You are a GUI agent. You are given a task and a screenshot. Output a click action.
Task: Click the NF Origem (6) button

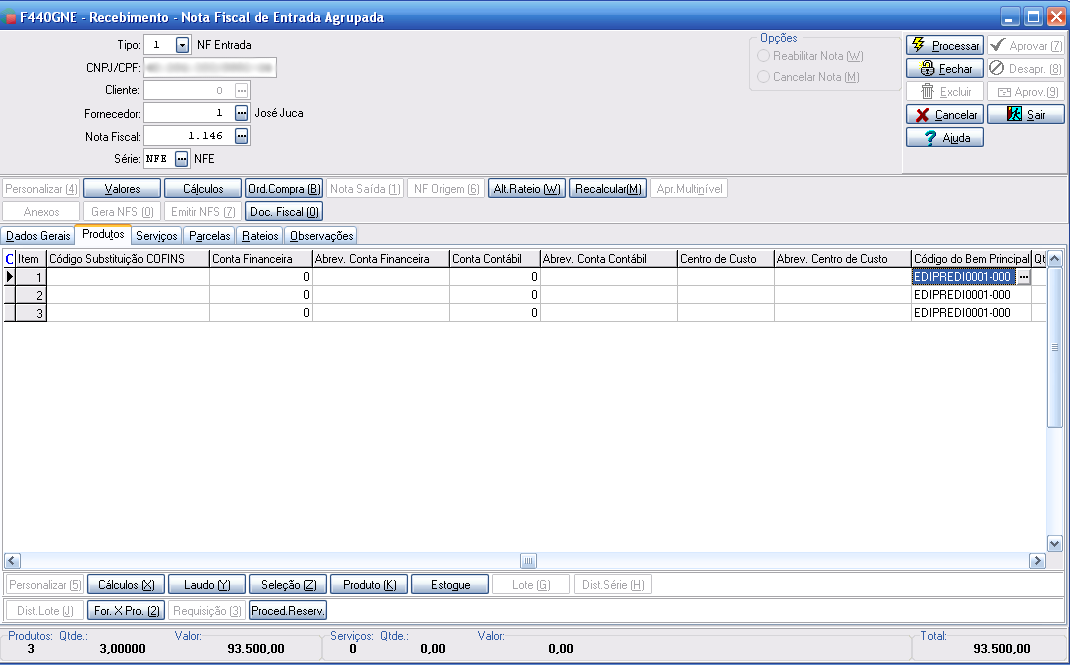pos(446,189)
